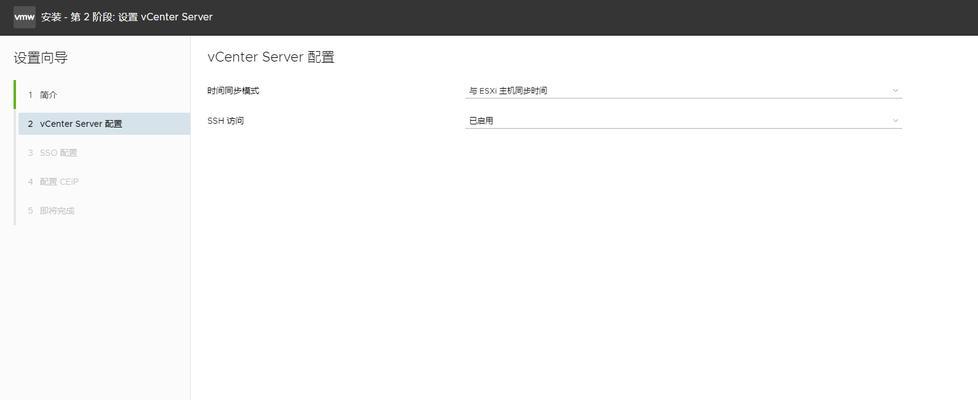The width and height of the screenshot is (978, 400).
Task: Click the chevron arrow in the SSH access row
Action: click(x=895, y=120)
